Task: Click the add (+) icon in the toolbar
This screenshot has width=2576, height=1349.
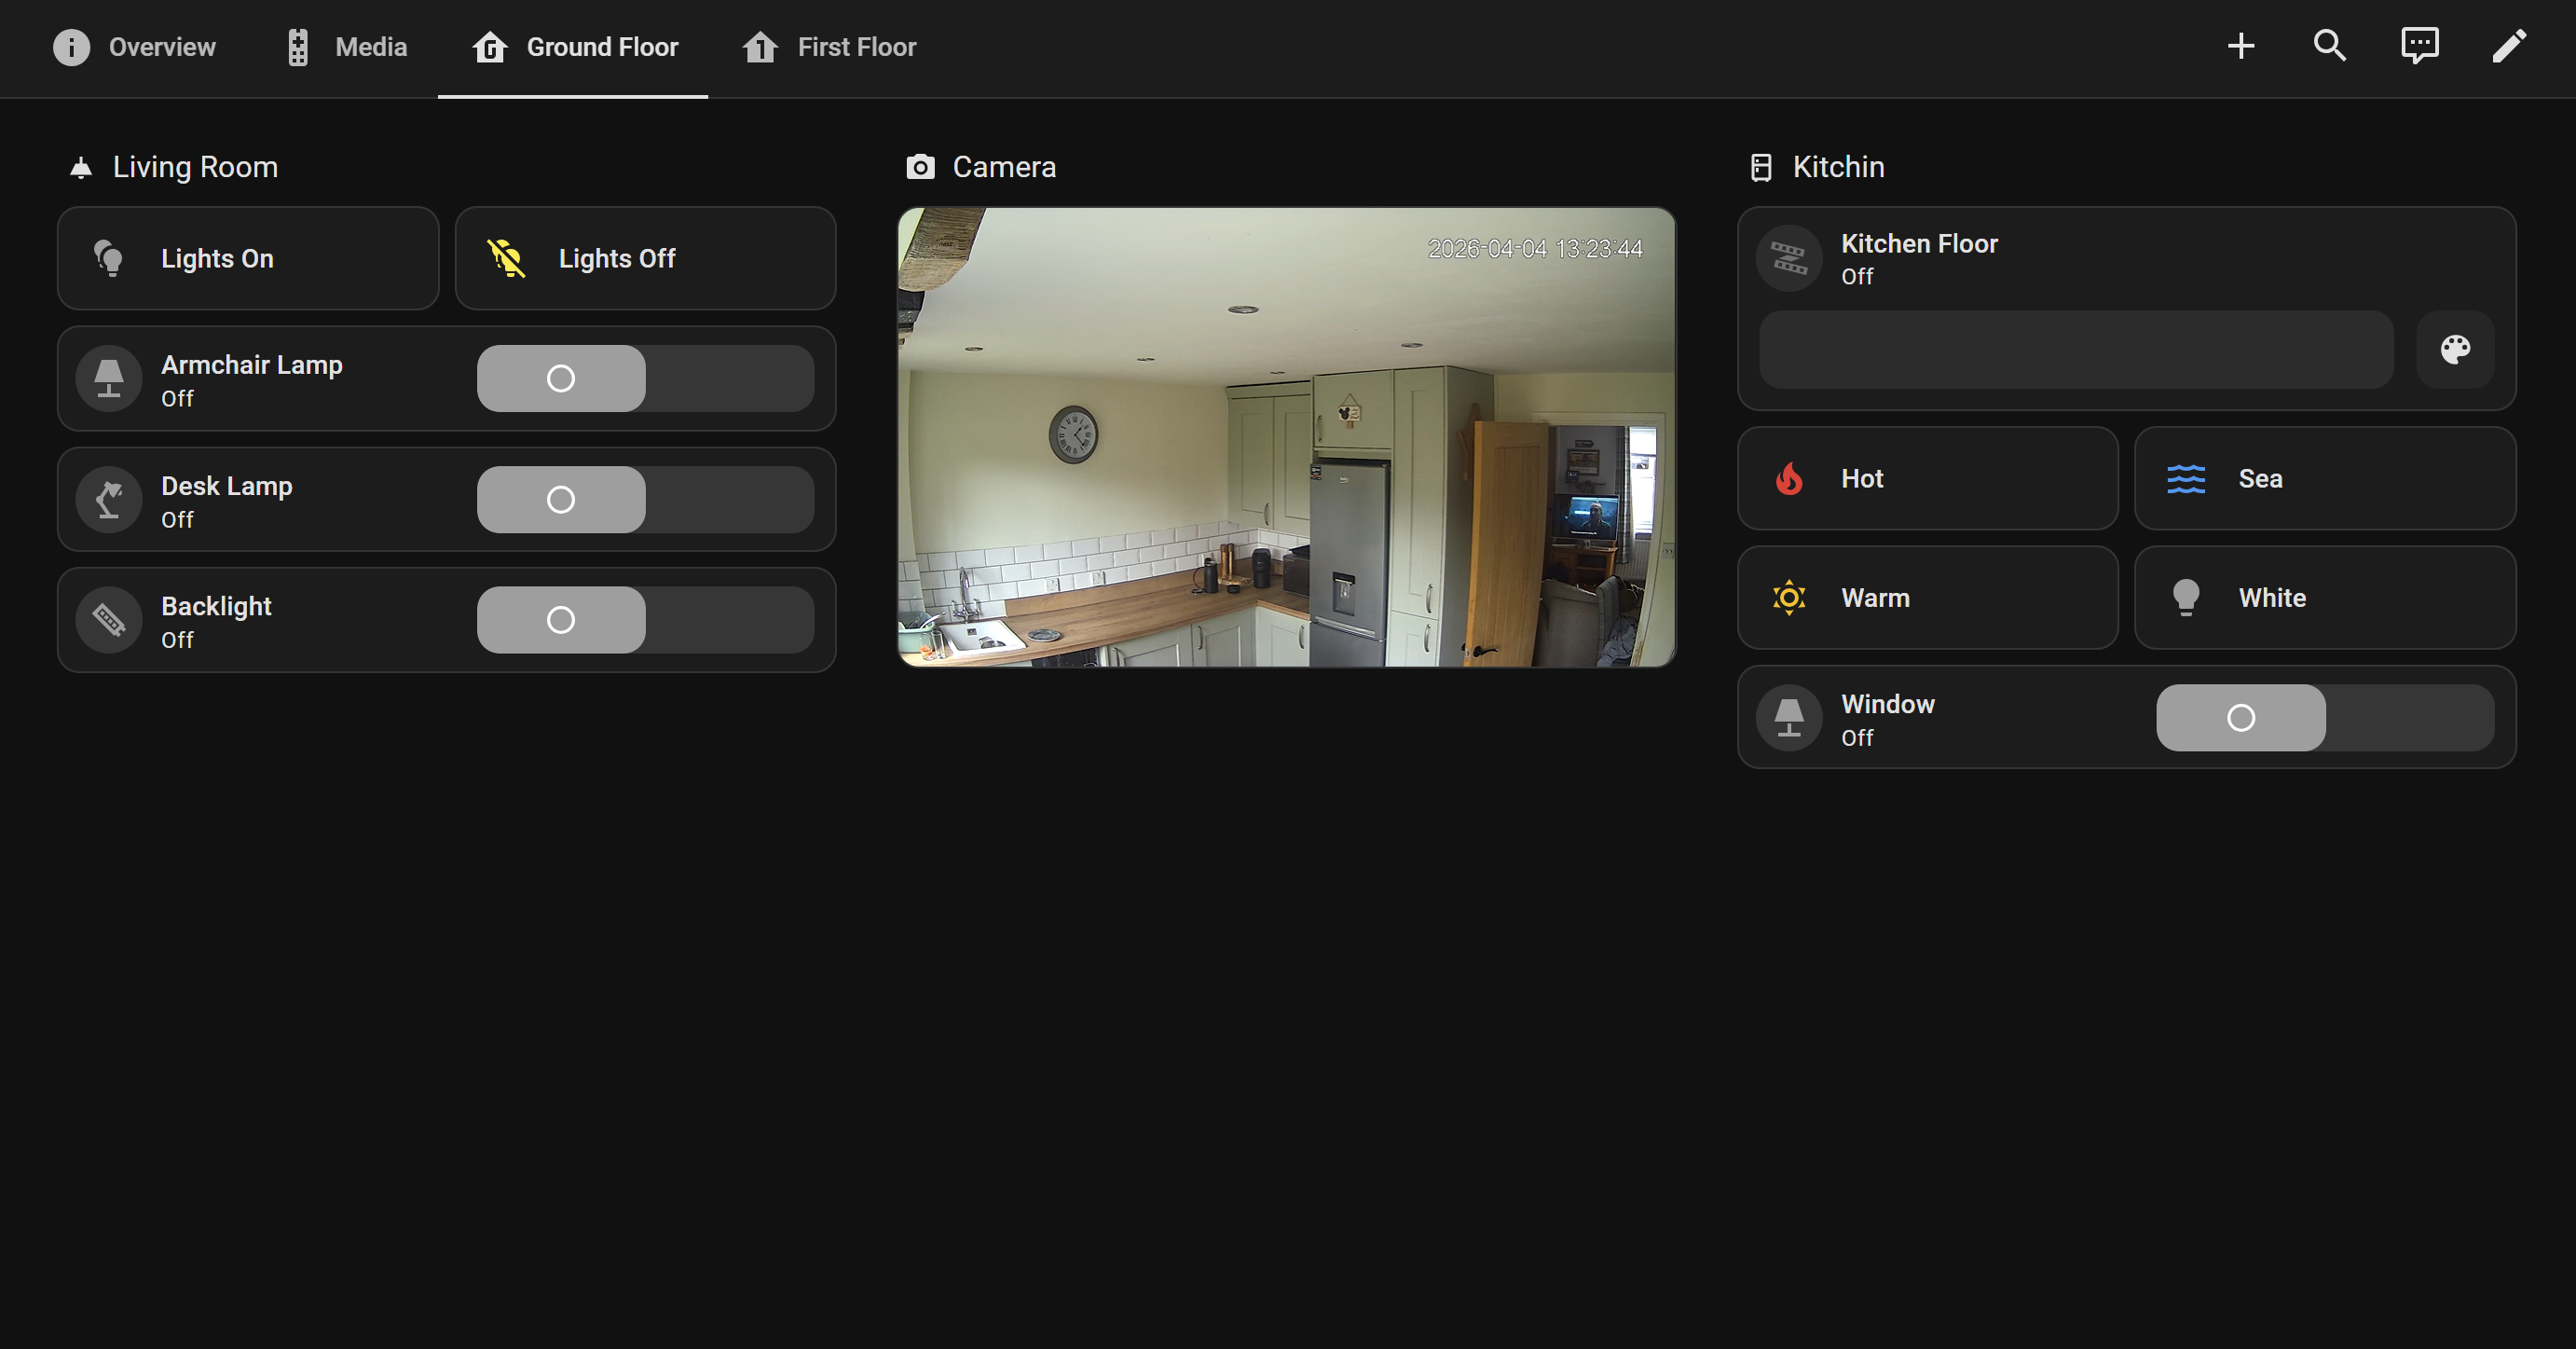Action: pyautogui.click(x=2241, y=46)
